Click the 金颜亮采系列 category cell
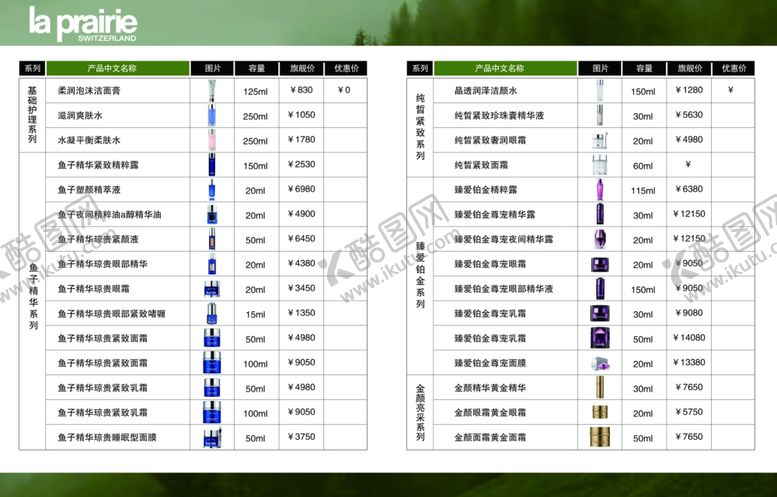This screenshot has width=777, height=497. 420,412
